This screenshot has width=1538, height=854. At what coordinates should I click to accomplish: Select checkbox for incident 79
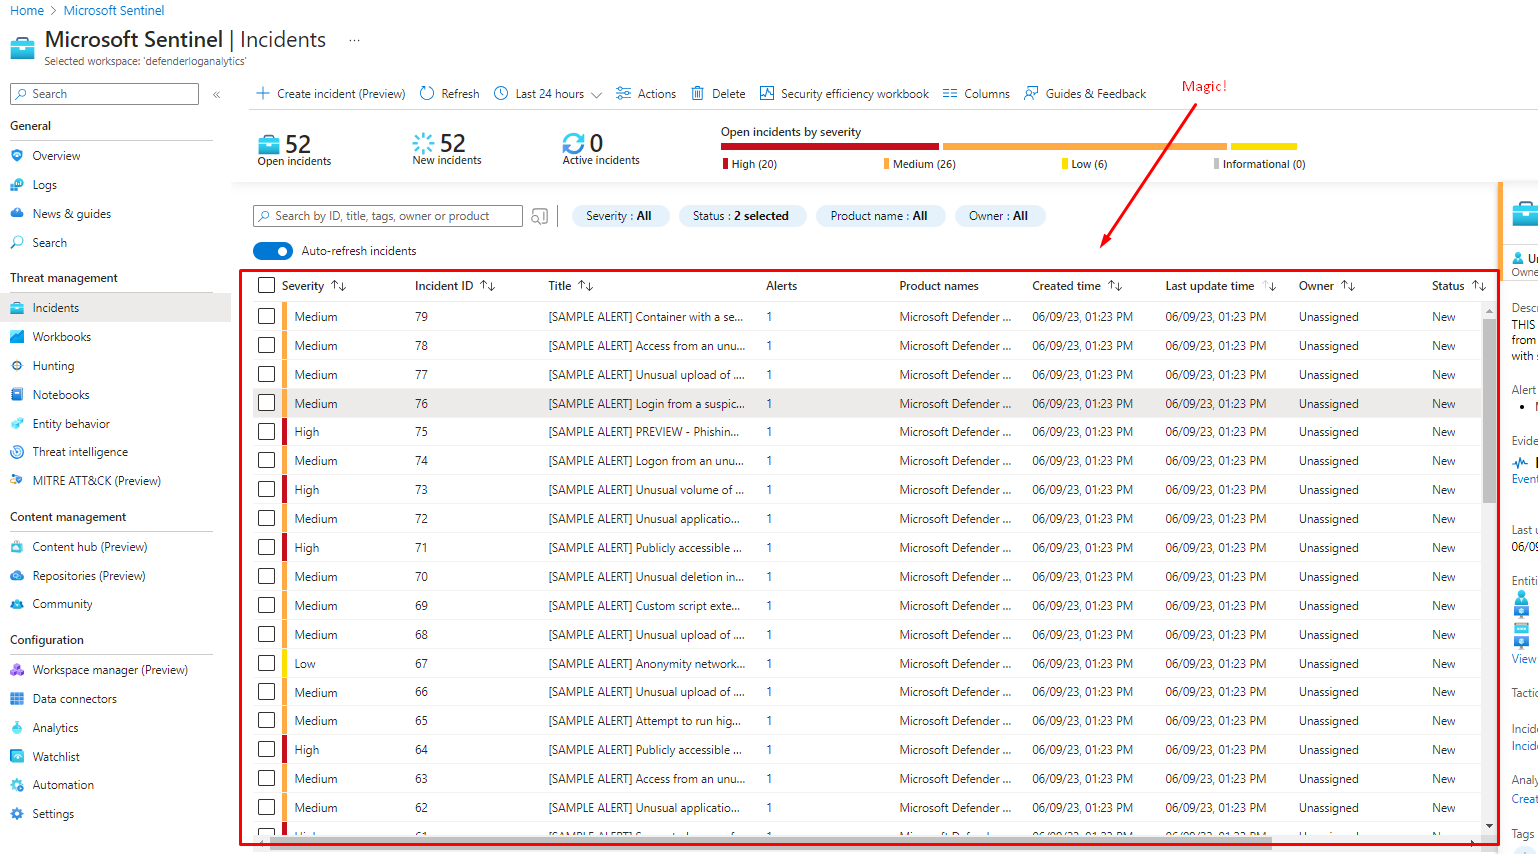tap(266, 316)
